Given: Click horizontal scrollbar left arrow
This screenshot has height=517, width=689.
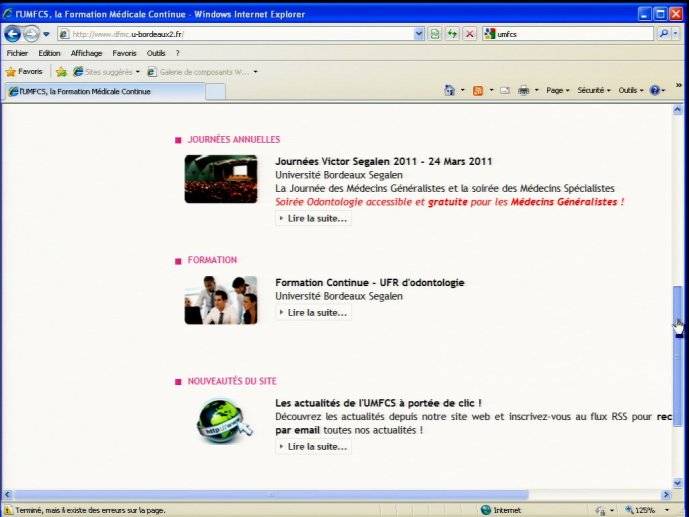Looking at the screenshot, I should pos(7,495).
